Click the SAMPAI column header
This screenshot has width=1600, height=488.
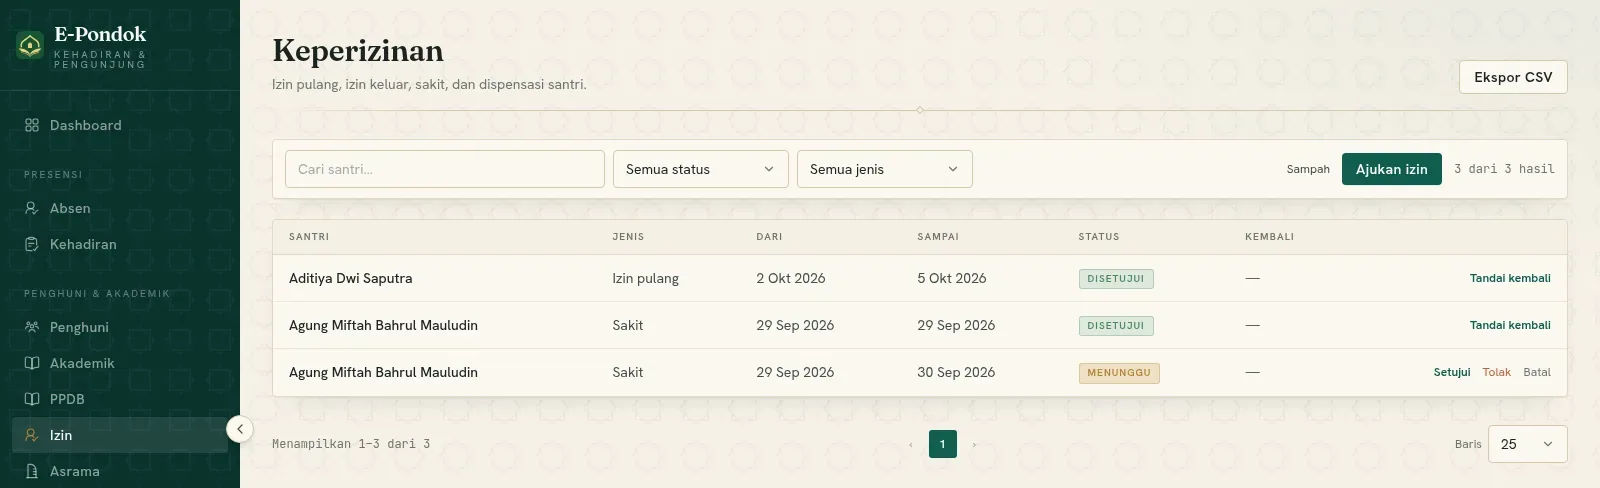pos(938,237)
